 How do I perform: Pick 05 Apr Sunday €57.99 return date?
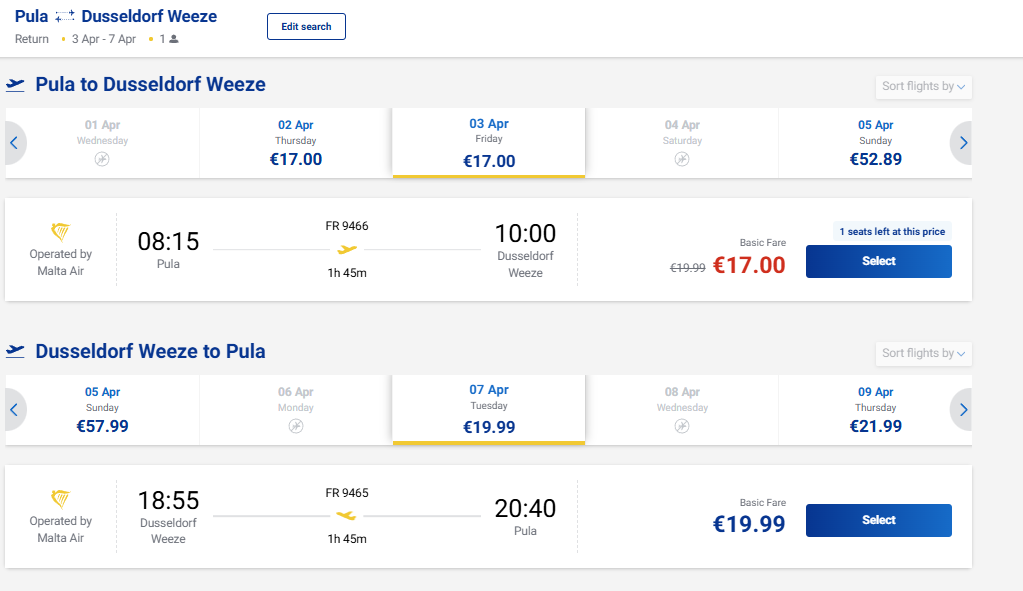[x=102, y=410]
